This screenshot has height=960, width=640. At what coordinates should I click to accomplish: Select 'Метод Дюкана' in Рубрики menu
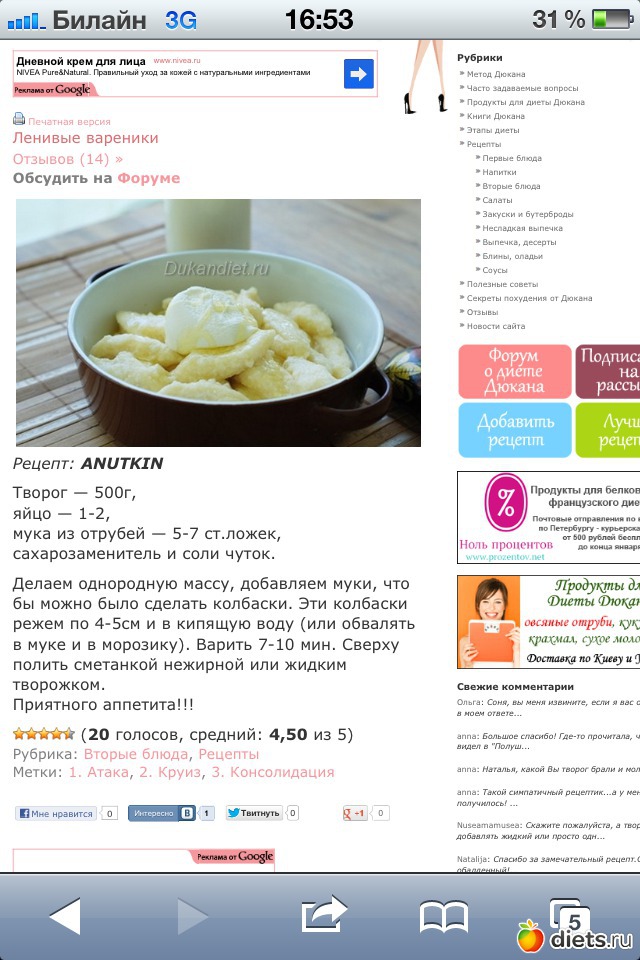[496, 74]
